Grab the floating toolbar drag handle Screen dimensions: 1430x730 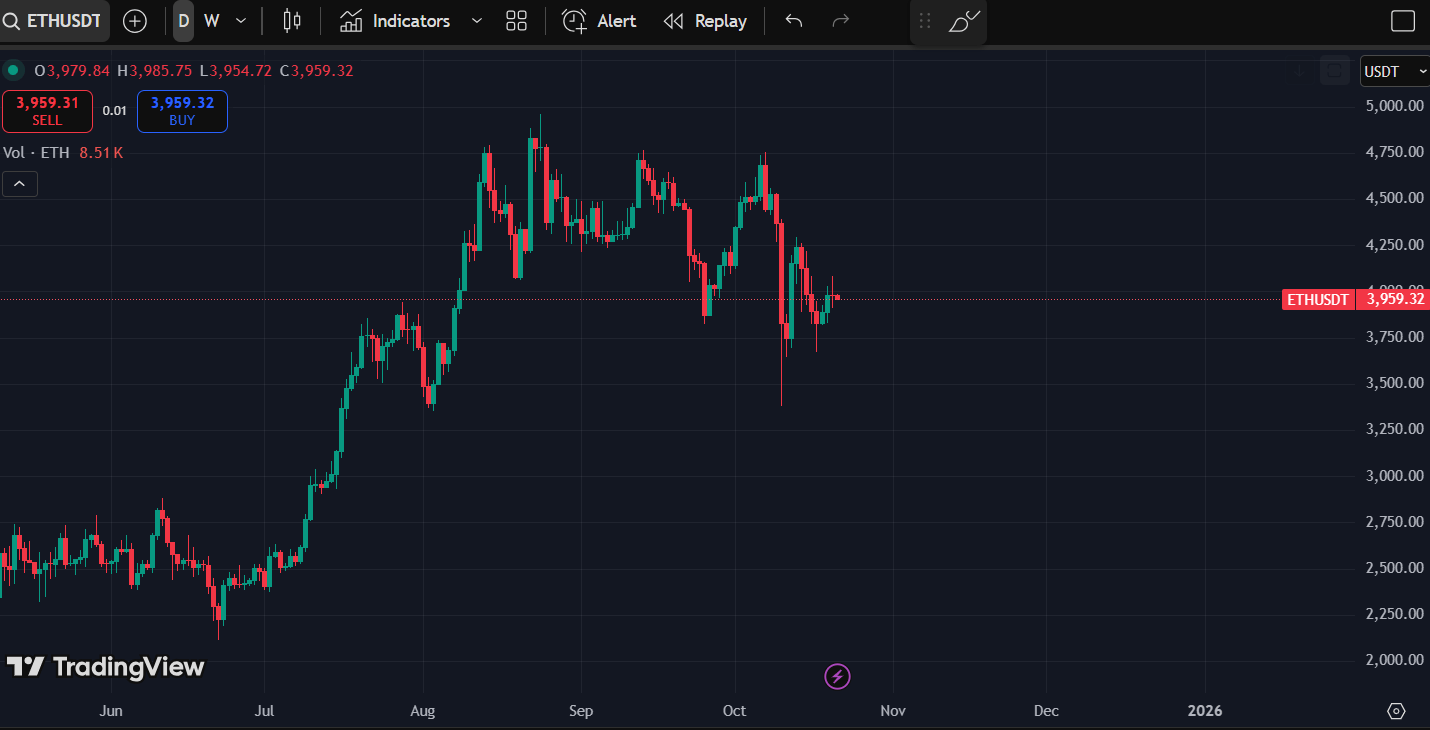pyautogui.click(x=925, y=21)
